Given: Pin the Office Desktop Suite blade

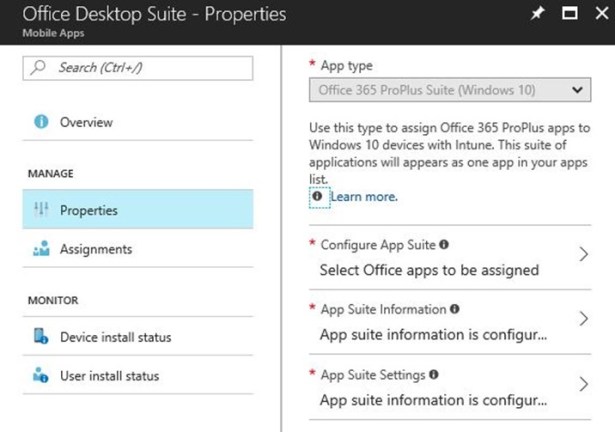Looking at the screenshot, I should (x=537, y=14).
